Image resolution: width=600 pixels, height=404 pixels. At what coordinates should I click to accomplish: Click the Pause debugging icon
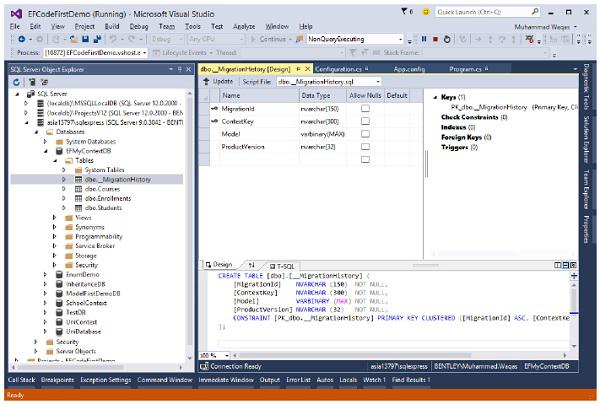(425, 38)
